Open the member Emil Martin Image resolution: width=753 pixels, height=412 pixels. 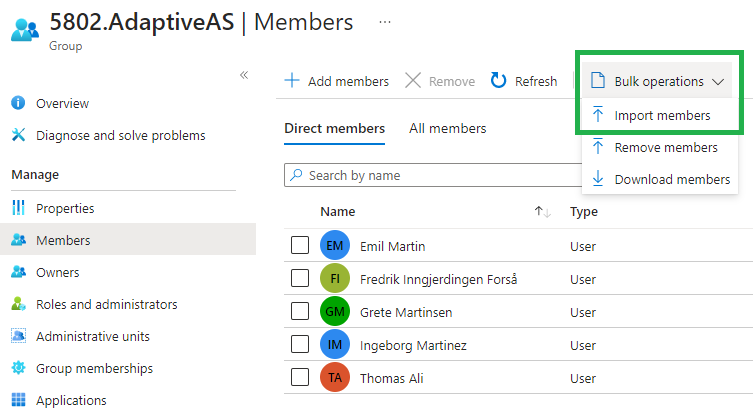pyautogui.click(x=392, y=246)
